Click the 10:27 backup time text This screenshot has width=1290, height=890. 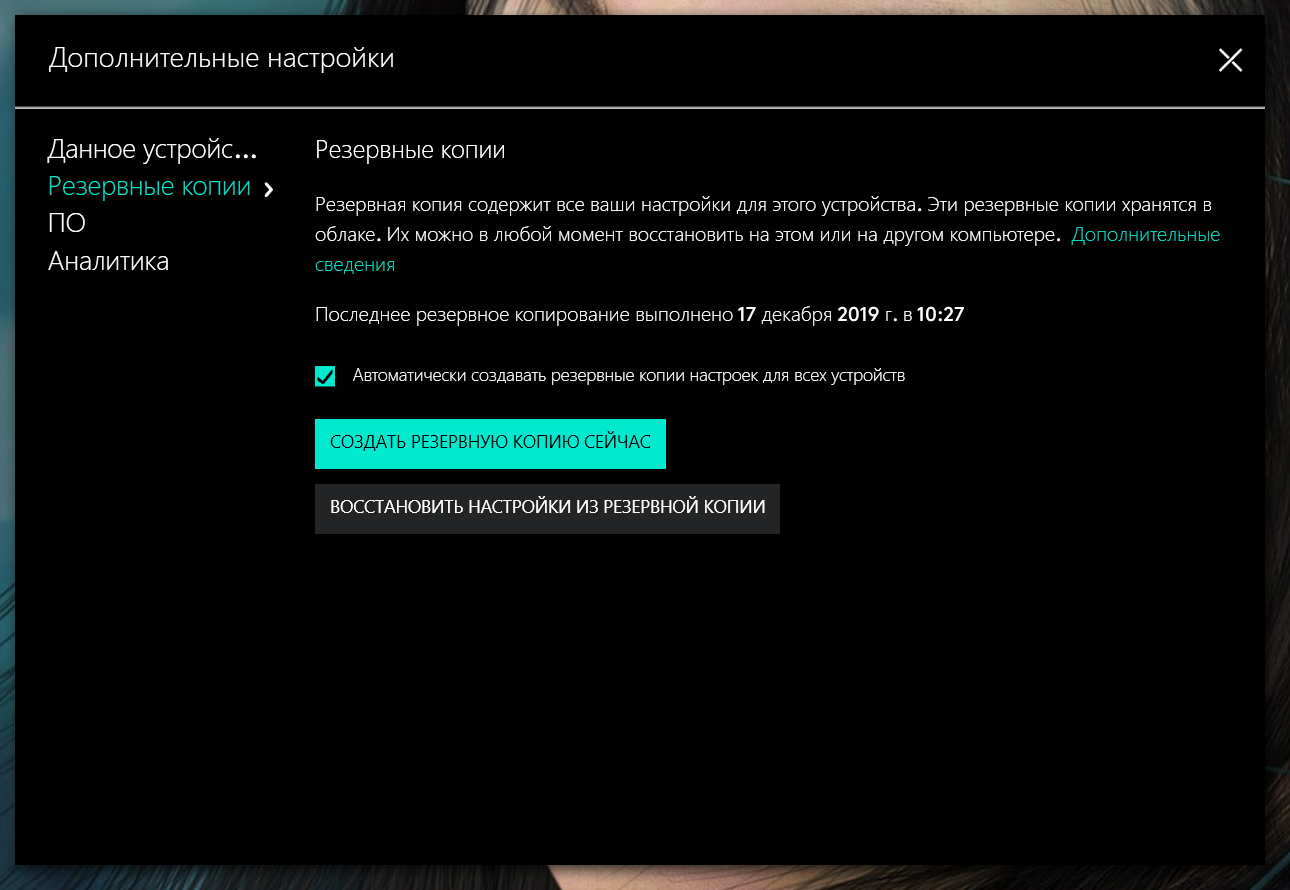[940, 315]
